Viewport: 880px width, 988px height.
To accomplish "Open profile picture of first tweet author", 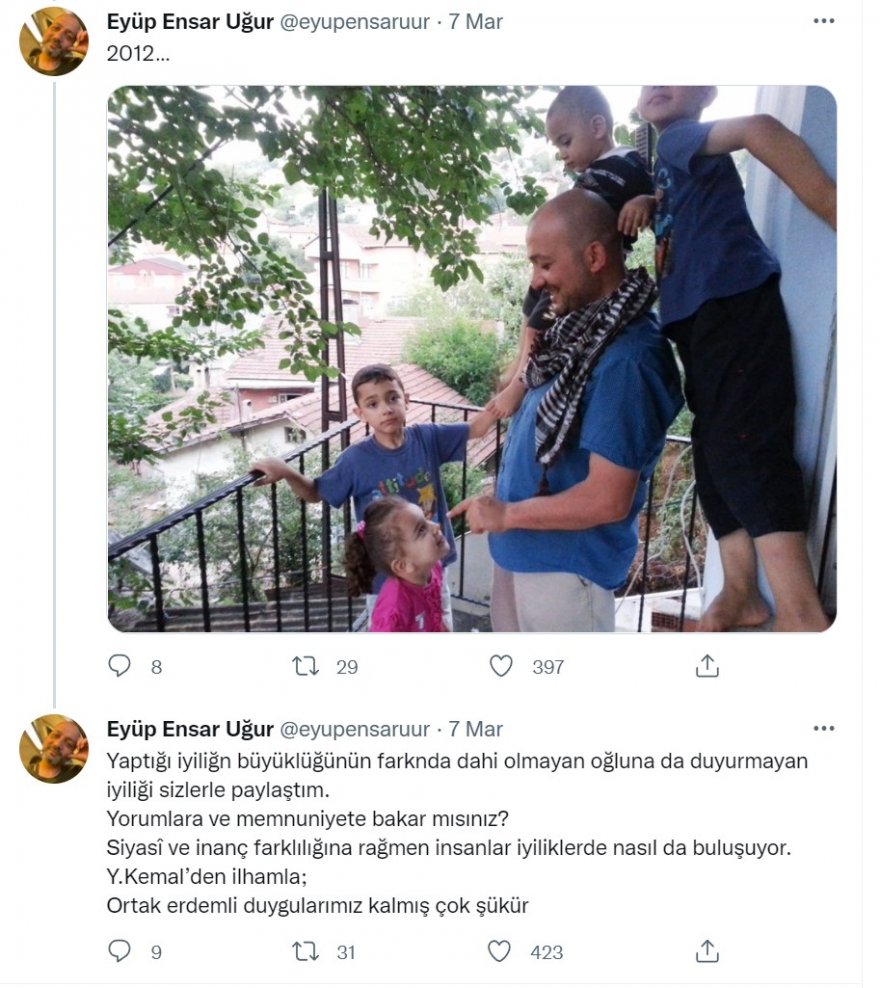I will click(x=54, y=42).
